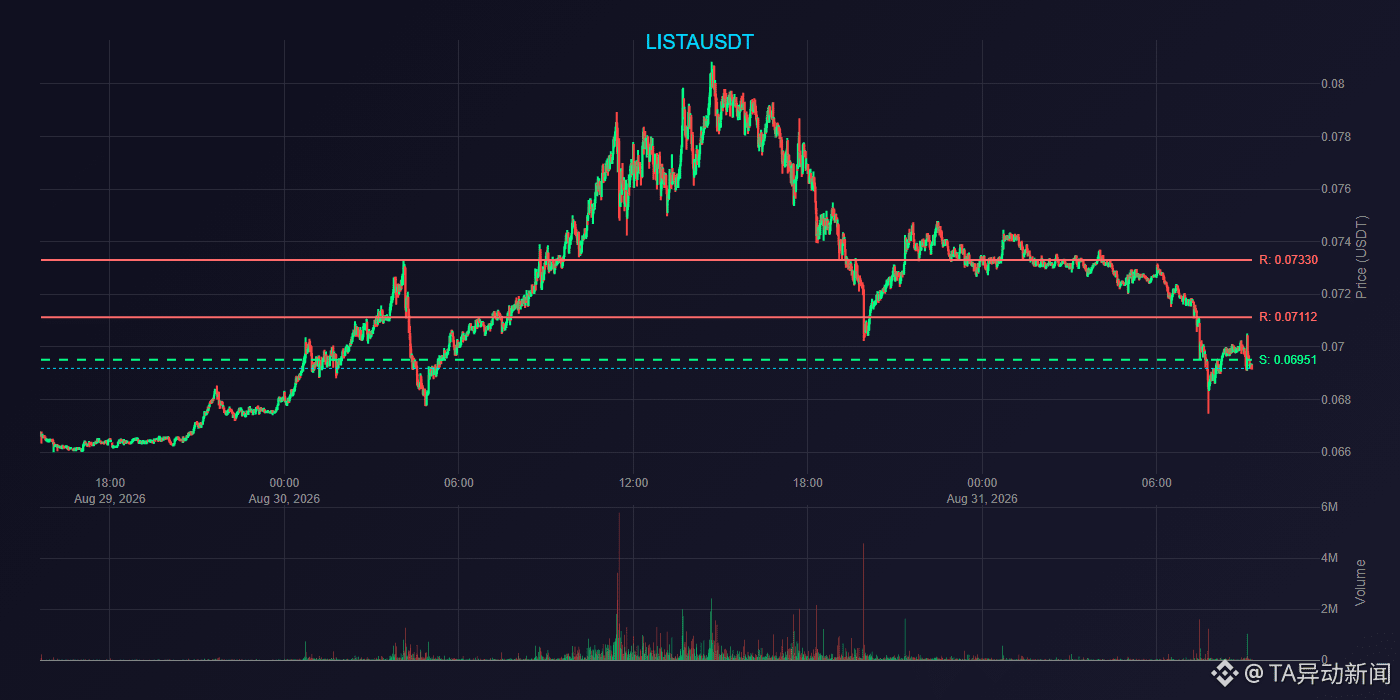Click the 0.08 price axis label
This screenshot has height=700, width=1400.
coord(1332,84)
